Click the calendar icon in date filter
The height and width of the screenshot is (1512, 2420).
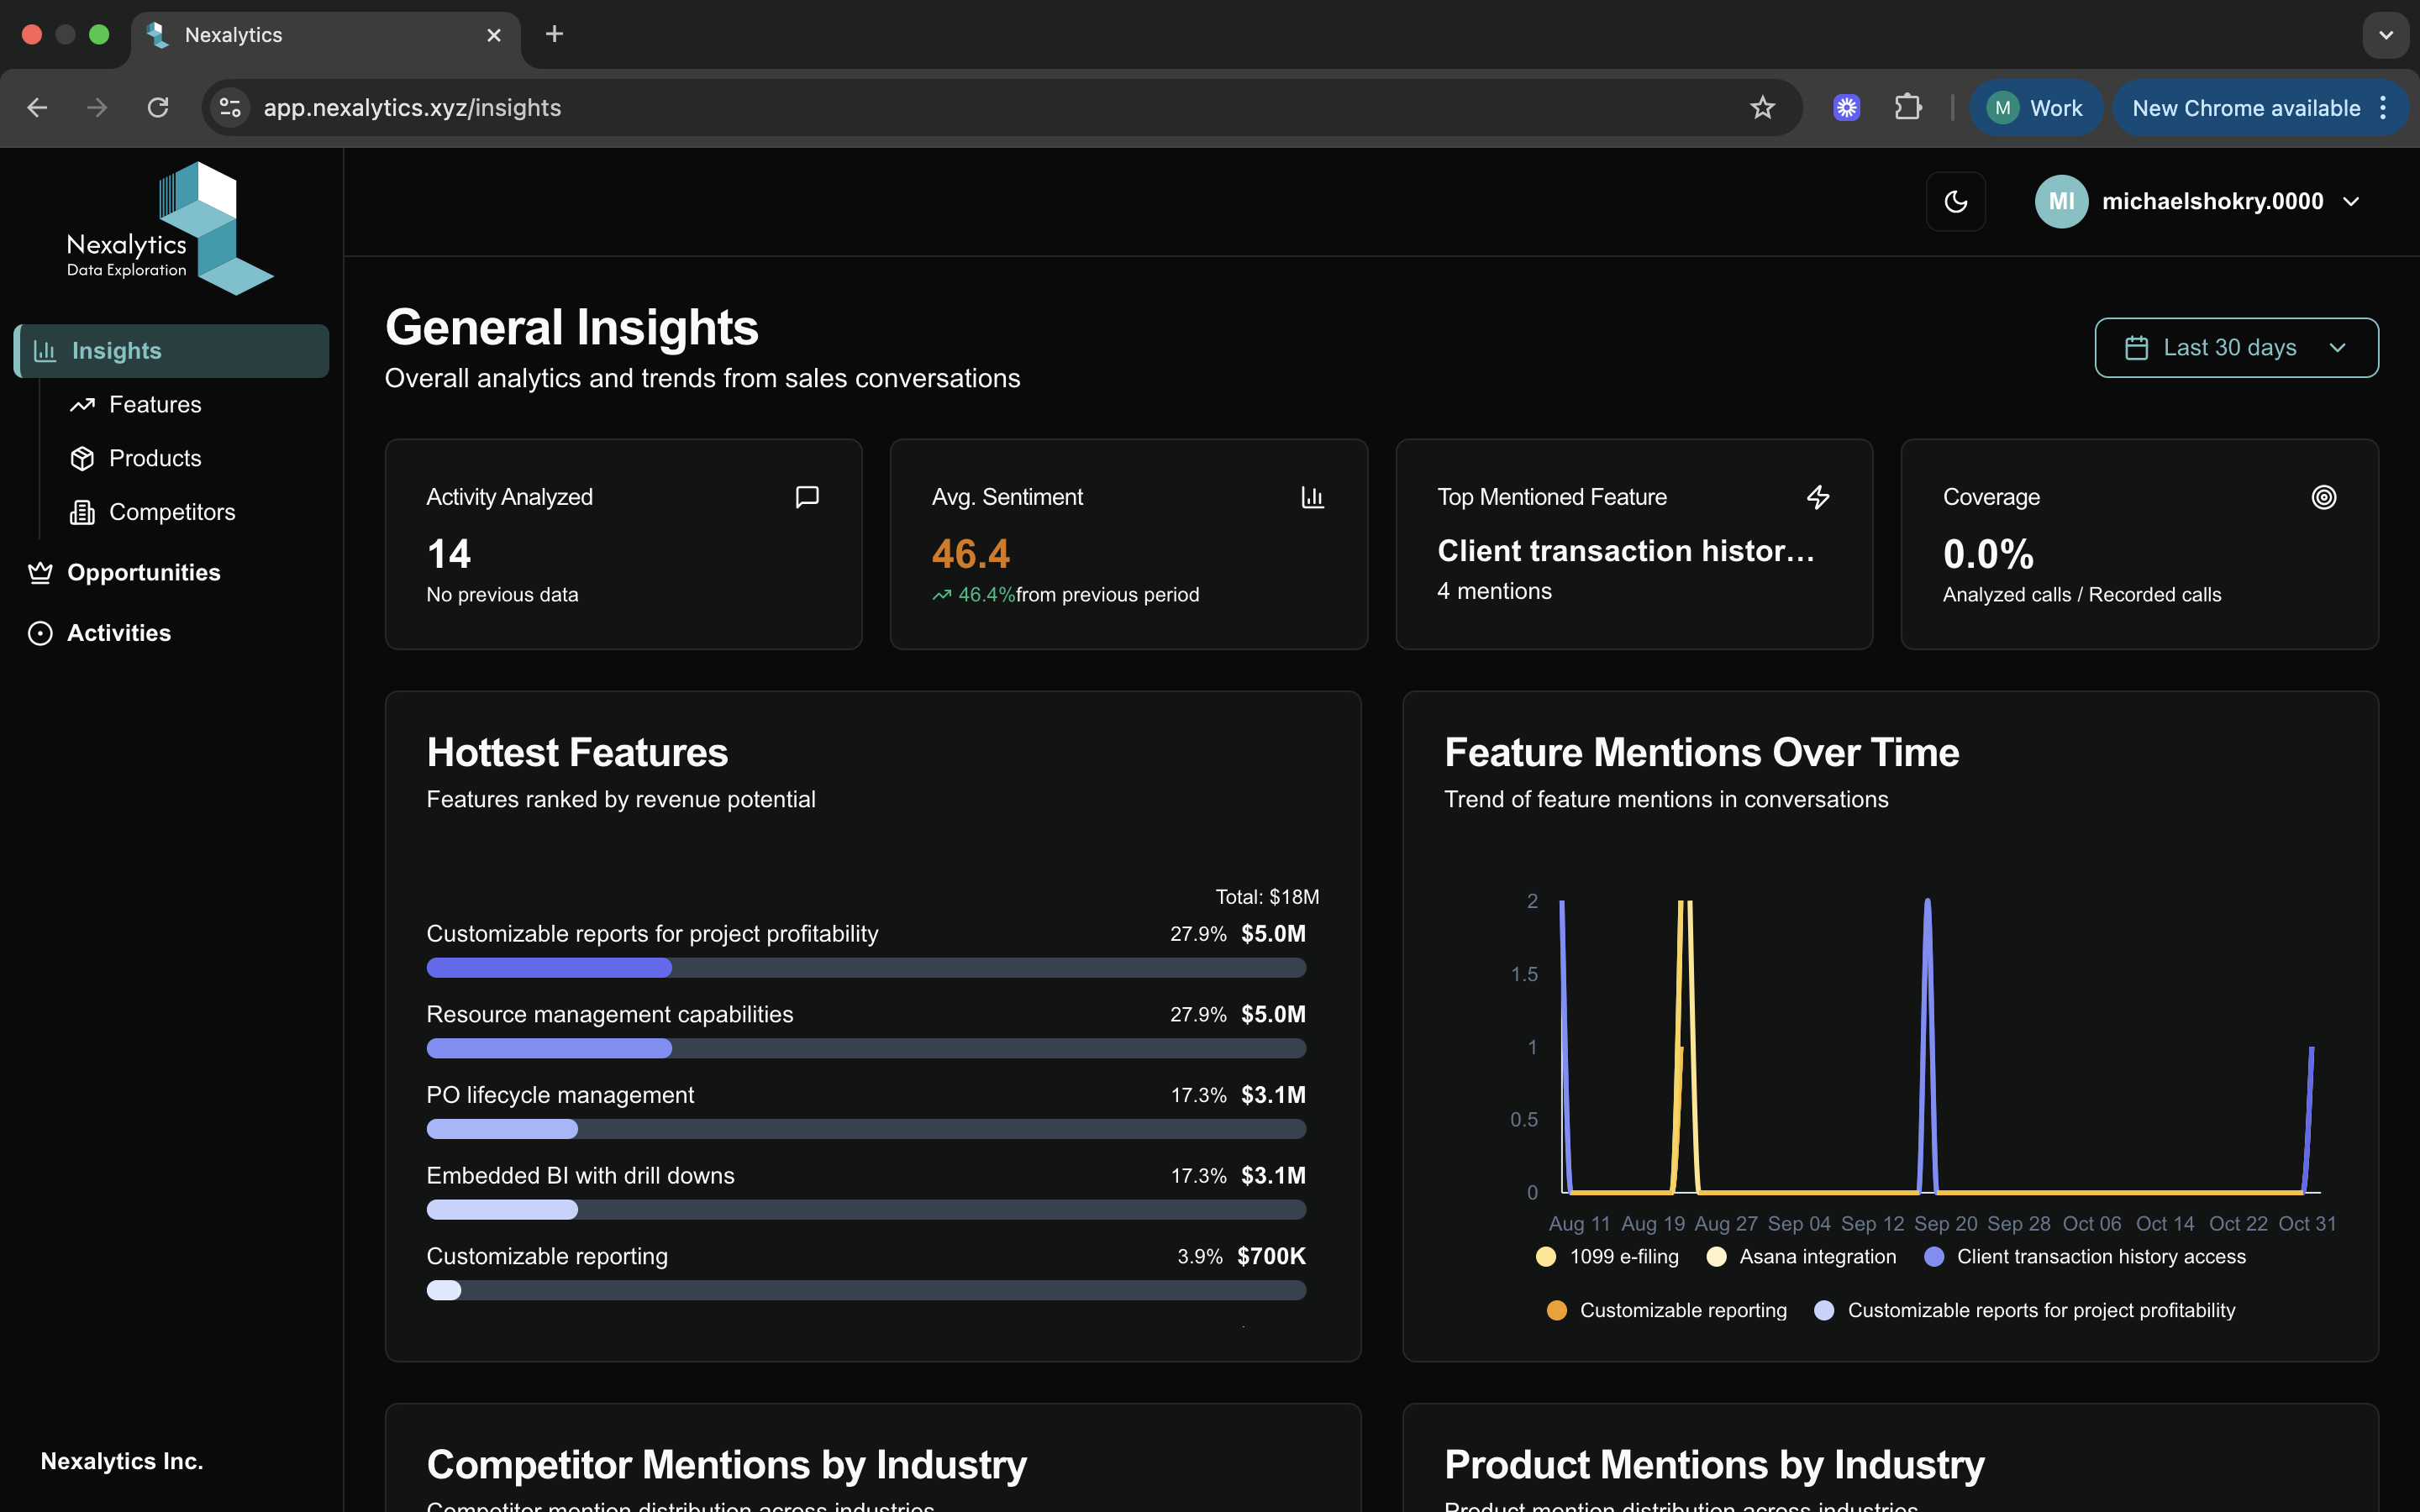(x=2136, y=348)
